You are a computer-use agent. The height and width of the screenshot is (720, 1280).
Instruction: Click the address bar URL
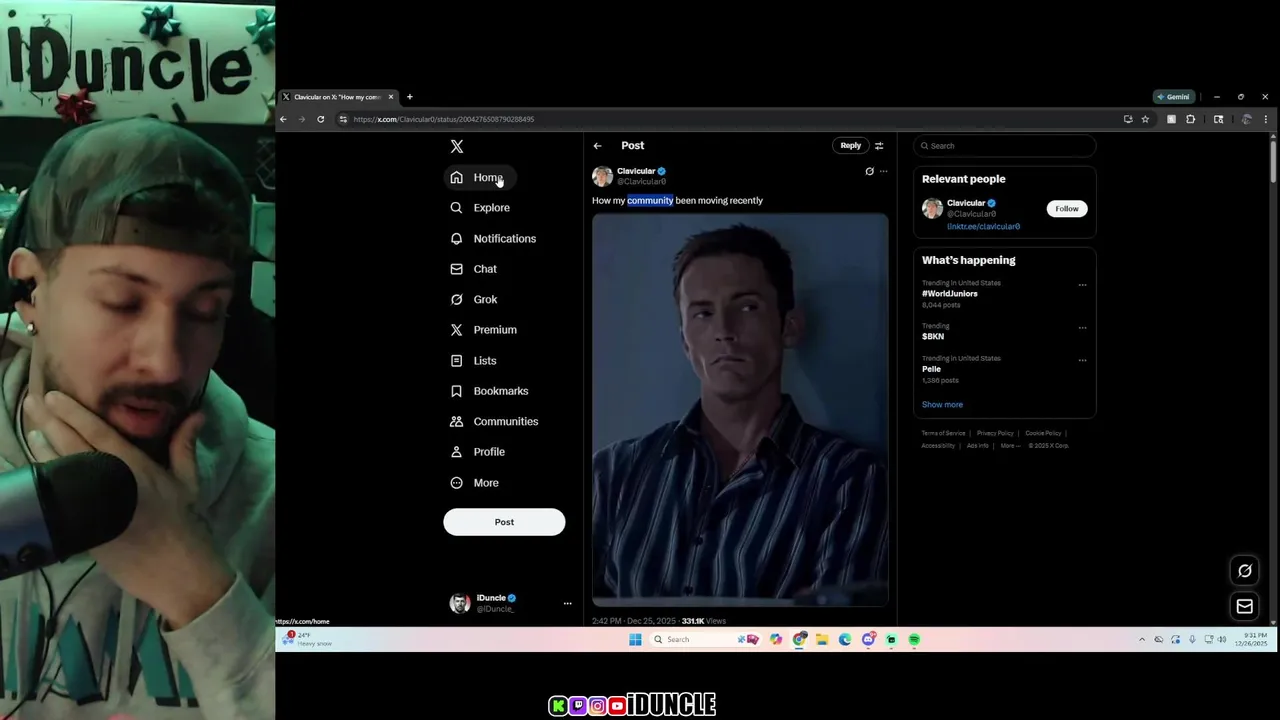tap(443, 119)
